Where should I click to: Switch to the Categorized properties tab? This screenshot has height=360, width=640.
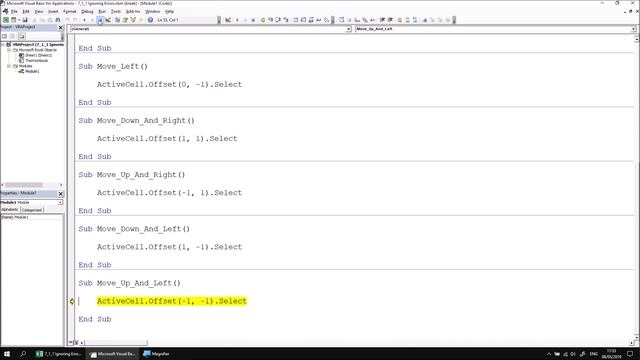coord(32,210)
